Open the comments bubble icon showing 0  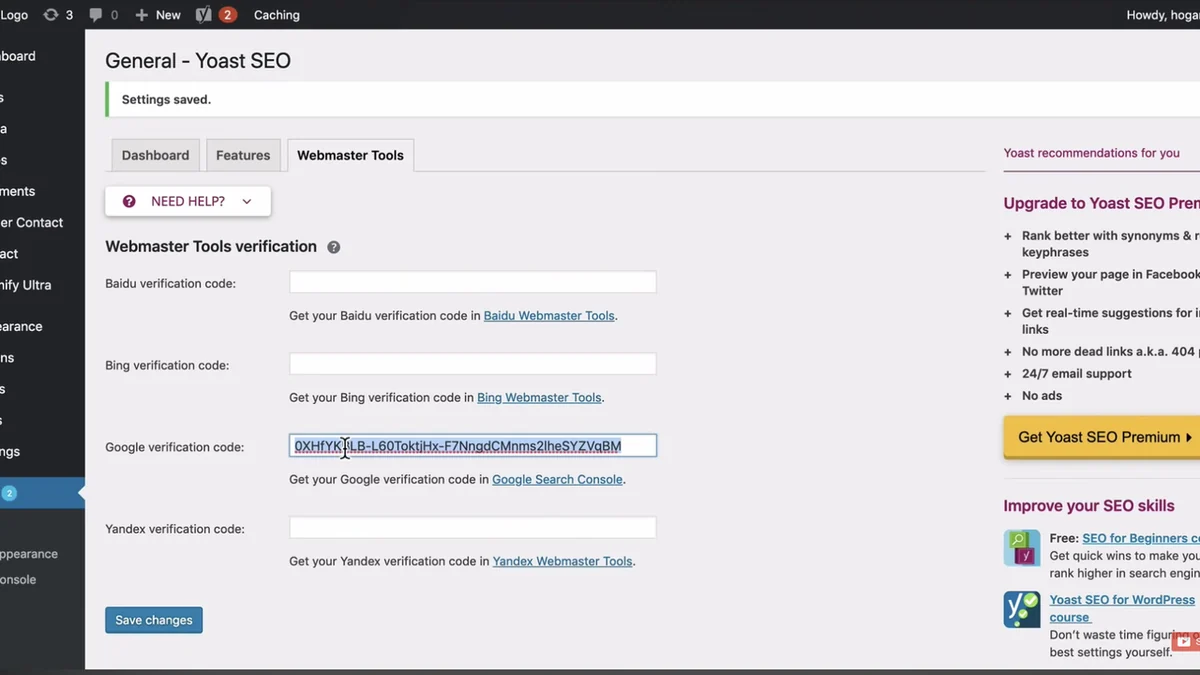pos(103,15)
